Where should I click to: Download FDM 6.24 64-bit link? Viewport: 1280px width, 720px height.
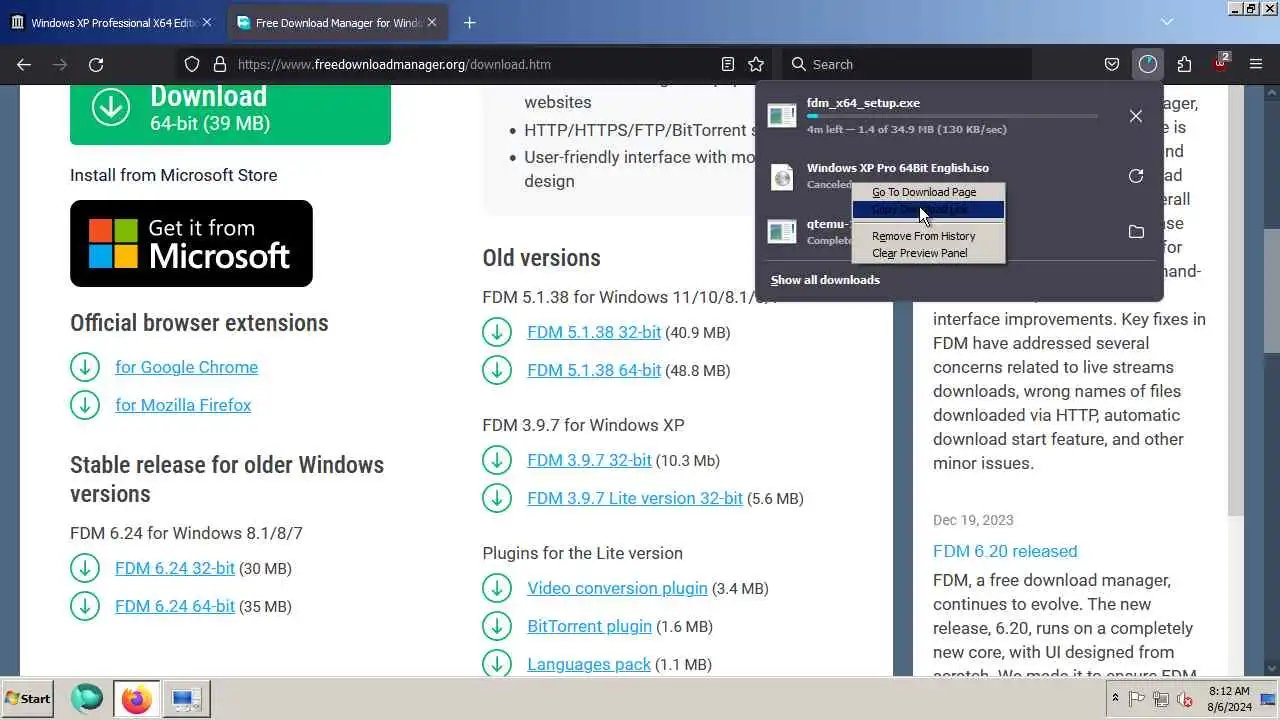[175, 606]
